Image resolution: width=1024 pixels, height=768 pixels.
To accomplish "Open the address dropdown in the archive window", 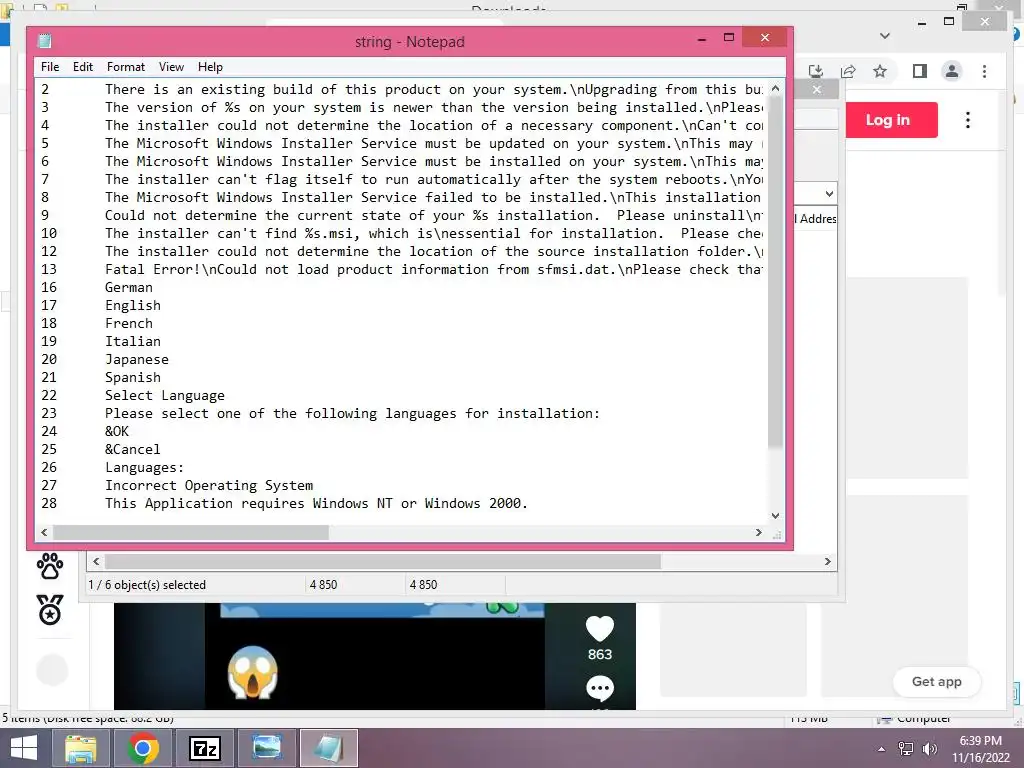I will tap(829, 194).
